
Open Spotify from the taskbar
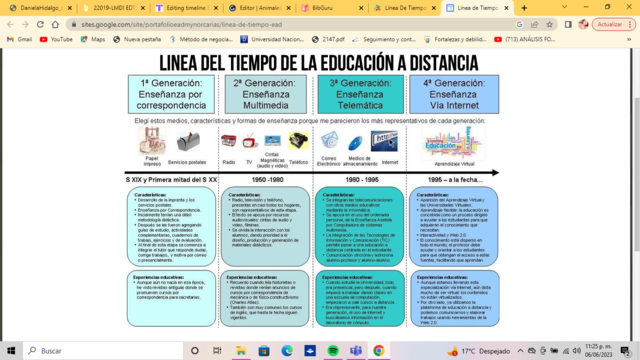pos(333,351)
